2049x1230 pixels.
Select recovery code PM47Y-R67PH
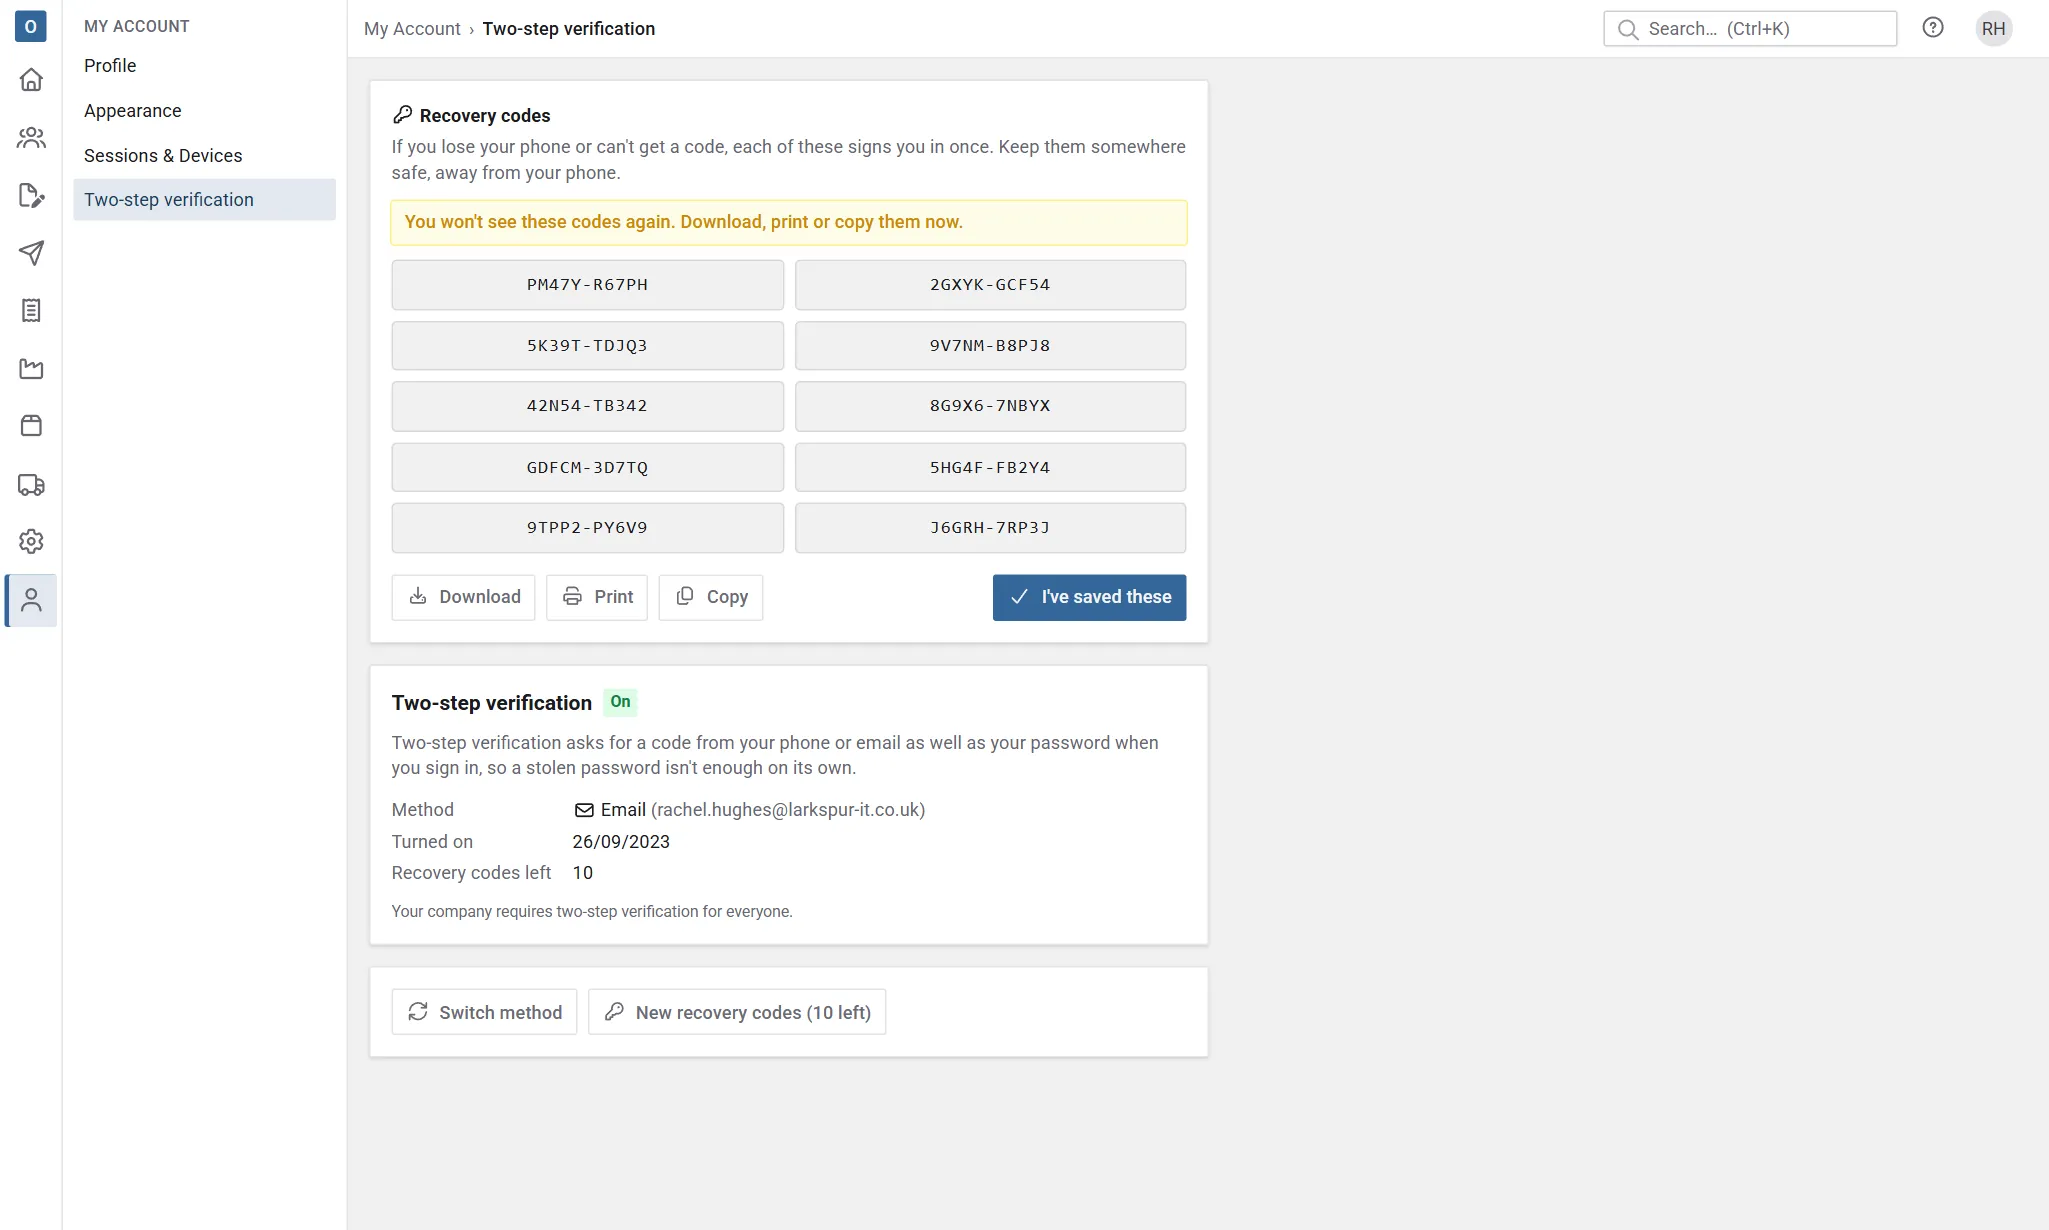pos(588,285)
